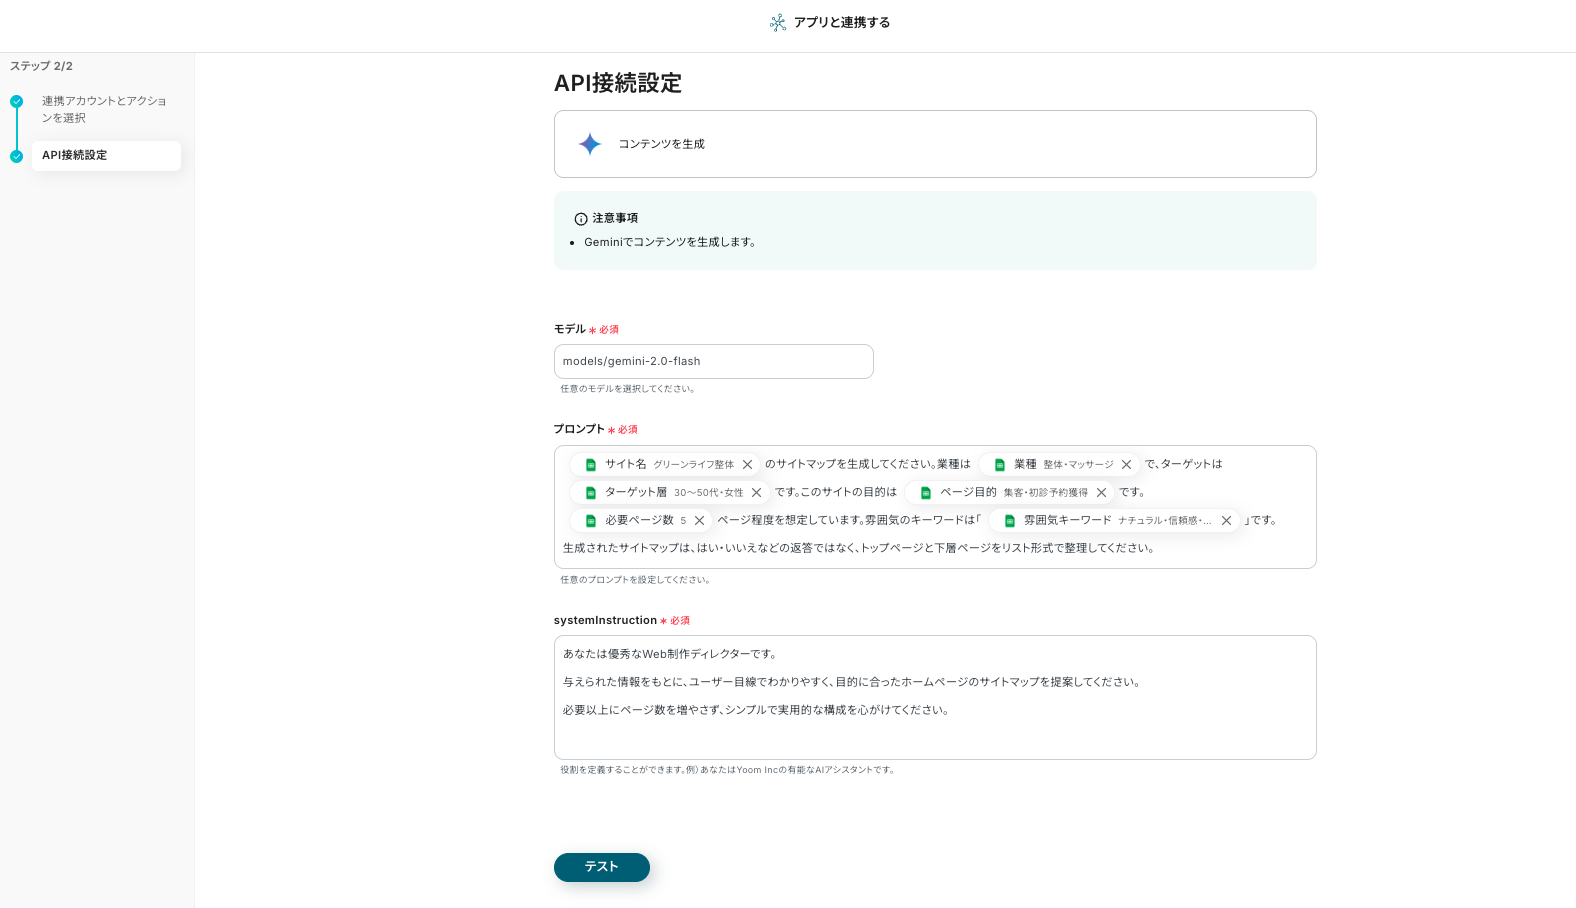1576x908 pixels.
Task: Click the Sheets icon on 雰囲気キーワード chip
Action: click(1010, 521)
